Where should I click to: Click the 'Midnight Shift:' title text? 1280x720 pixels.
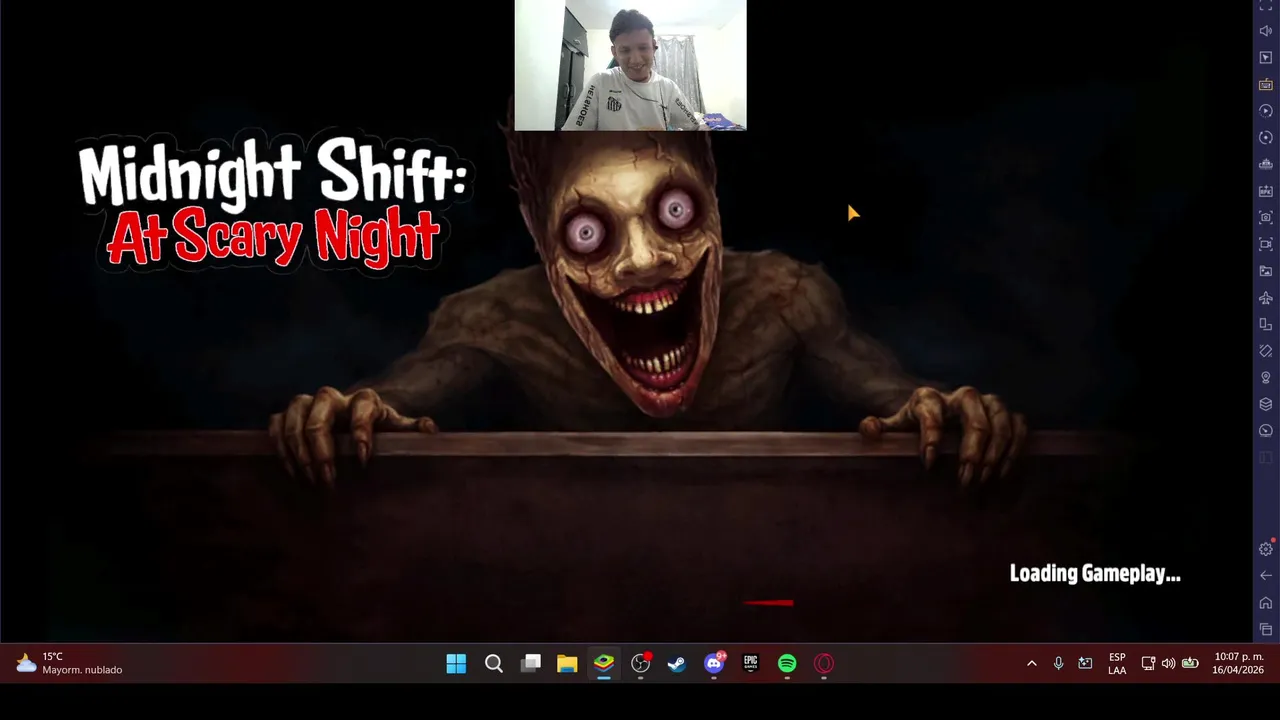(x=273, y=172)
